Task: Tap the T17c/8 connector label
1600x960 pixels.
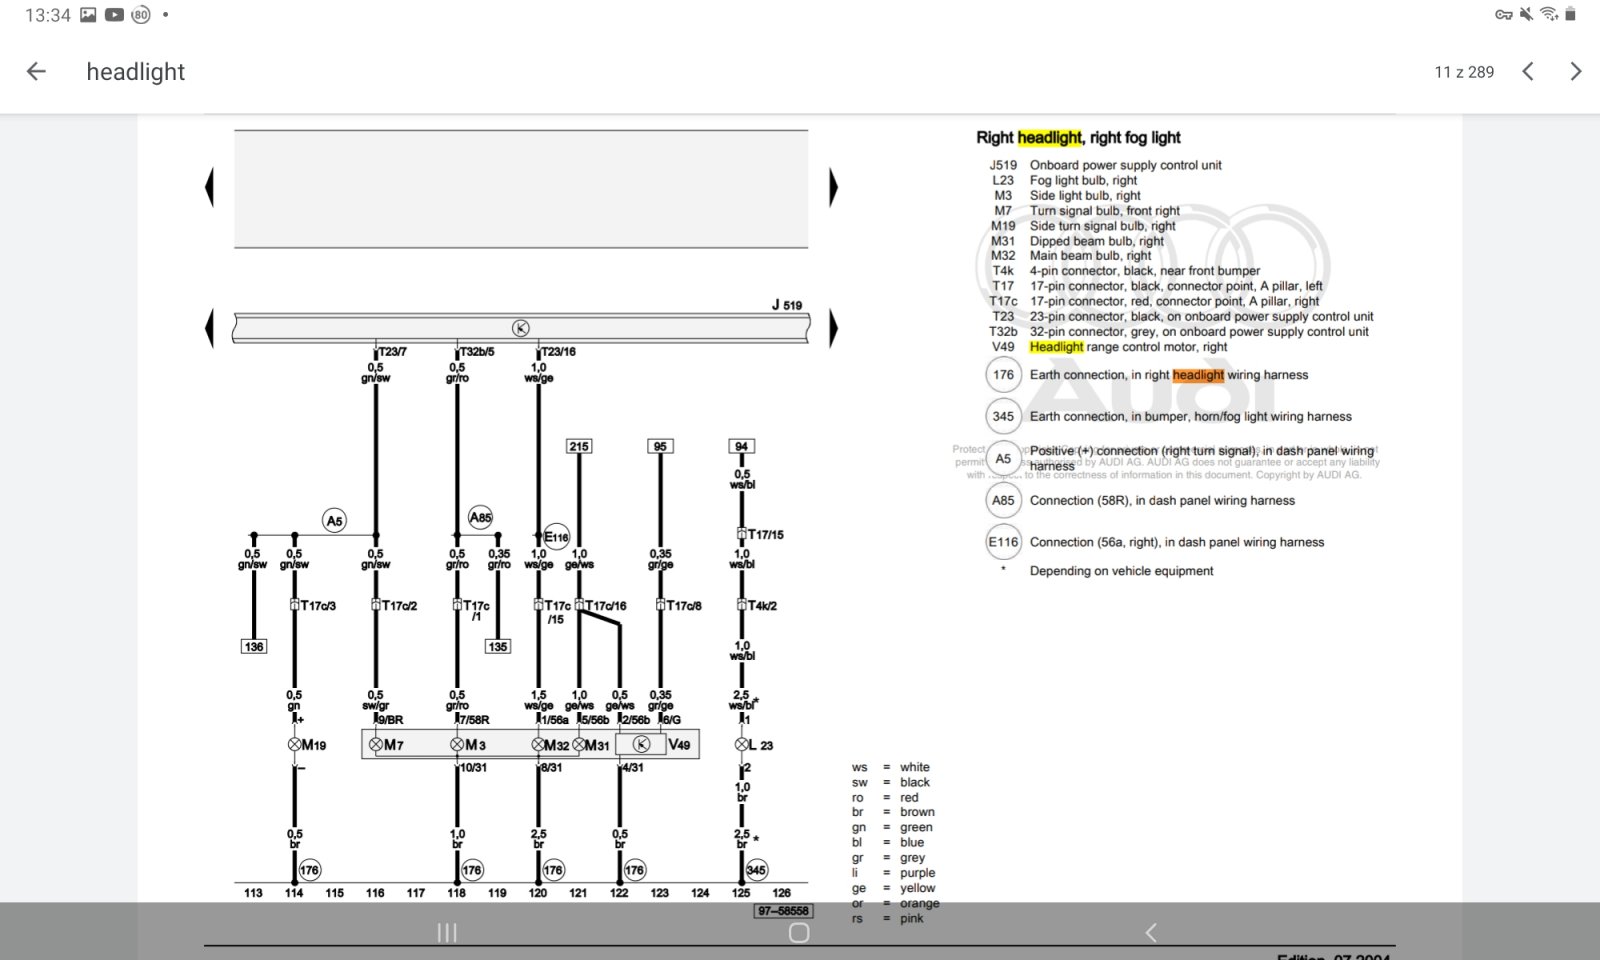Action: [684, 606]
